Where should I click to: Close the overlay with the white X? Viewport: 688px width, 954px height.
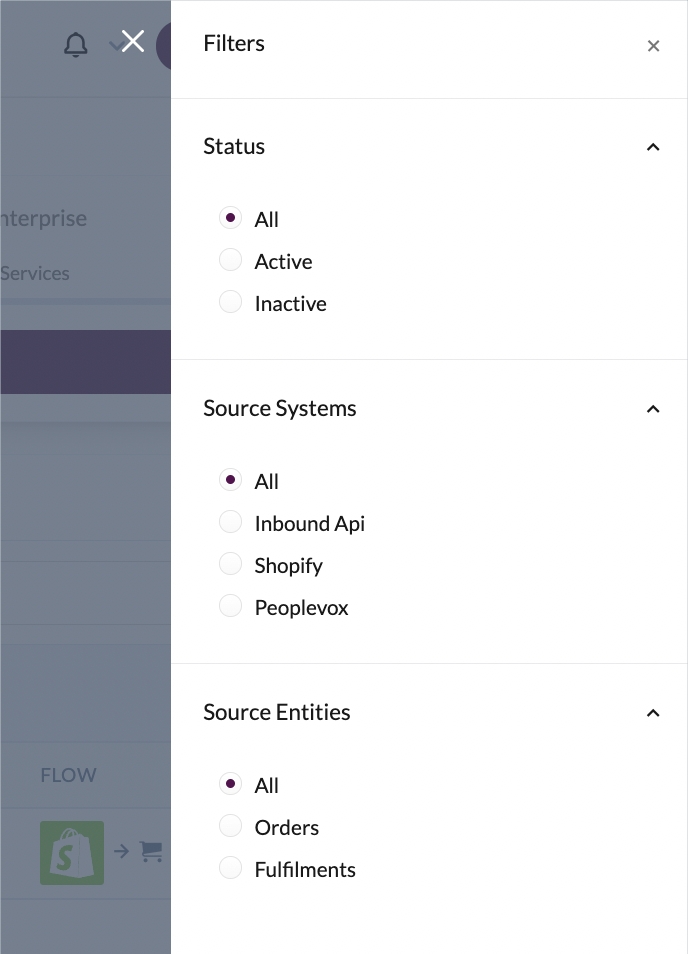pyautogui.click(x=133, y=41)
